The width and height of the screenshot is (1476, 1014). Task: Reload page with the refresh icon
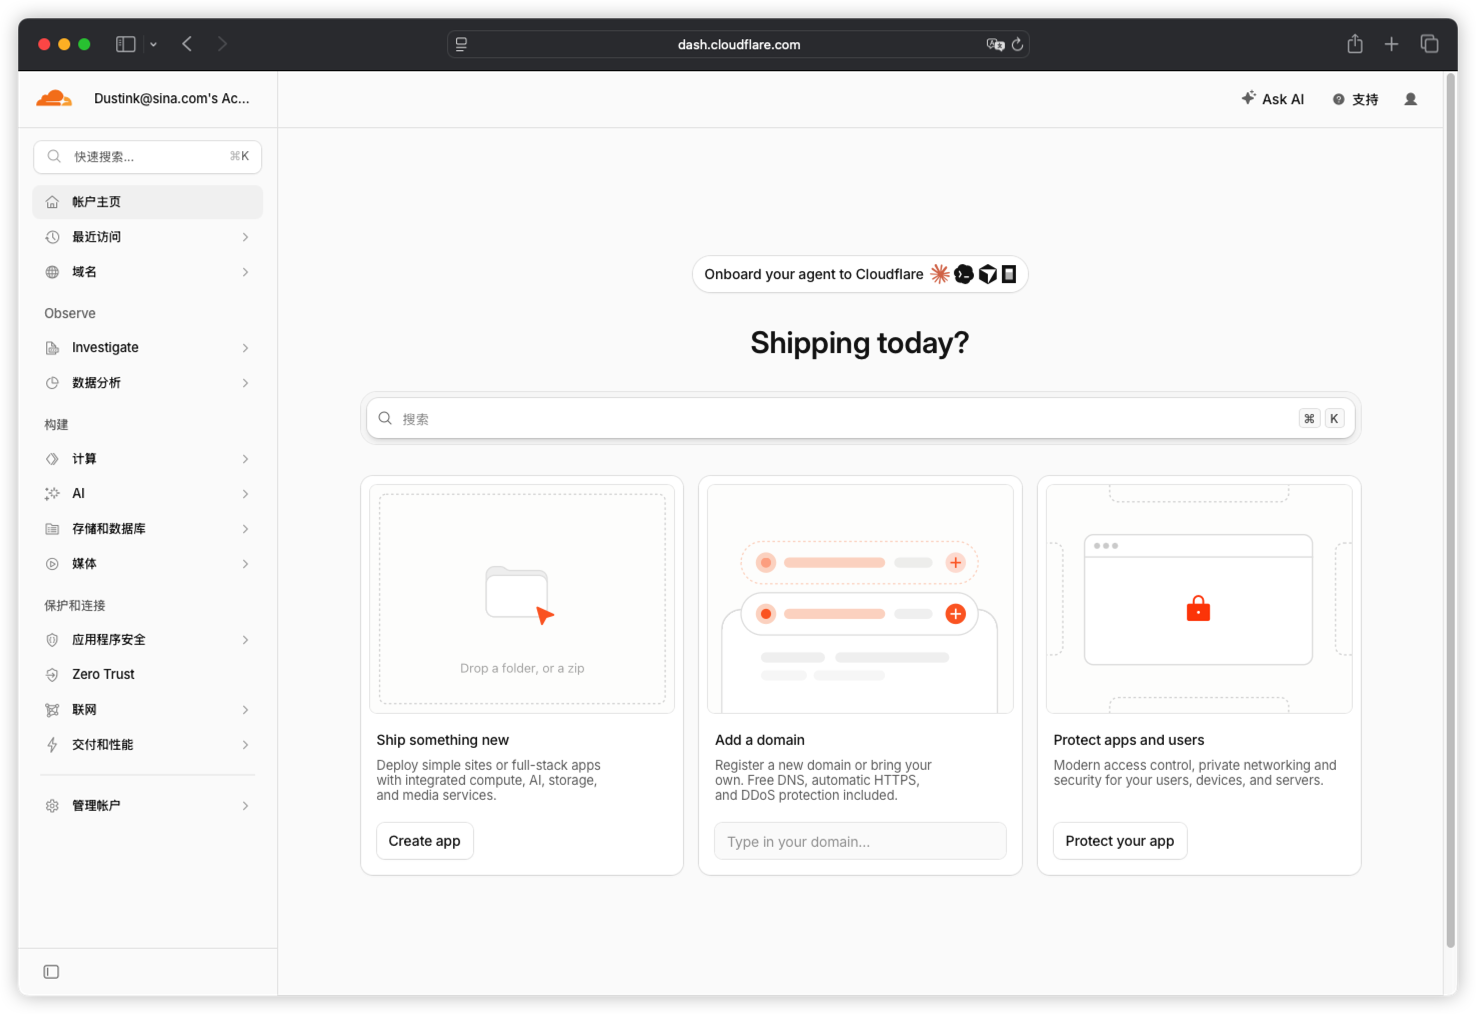(1017, 44)
